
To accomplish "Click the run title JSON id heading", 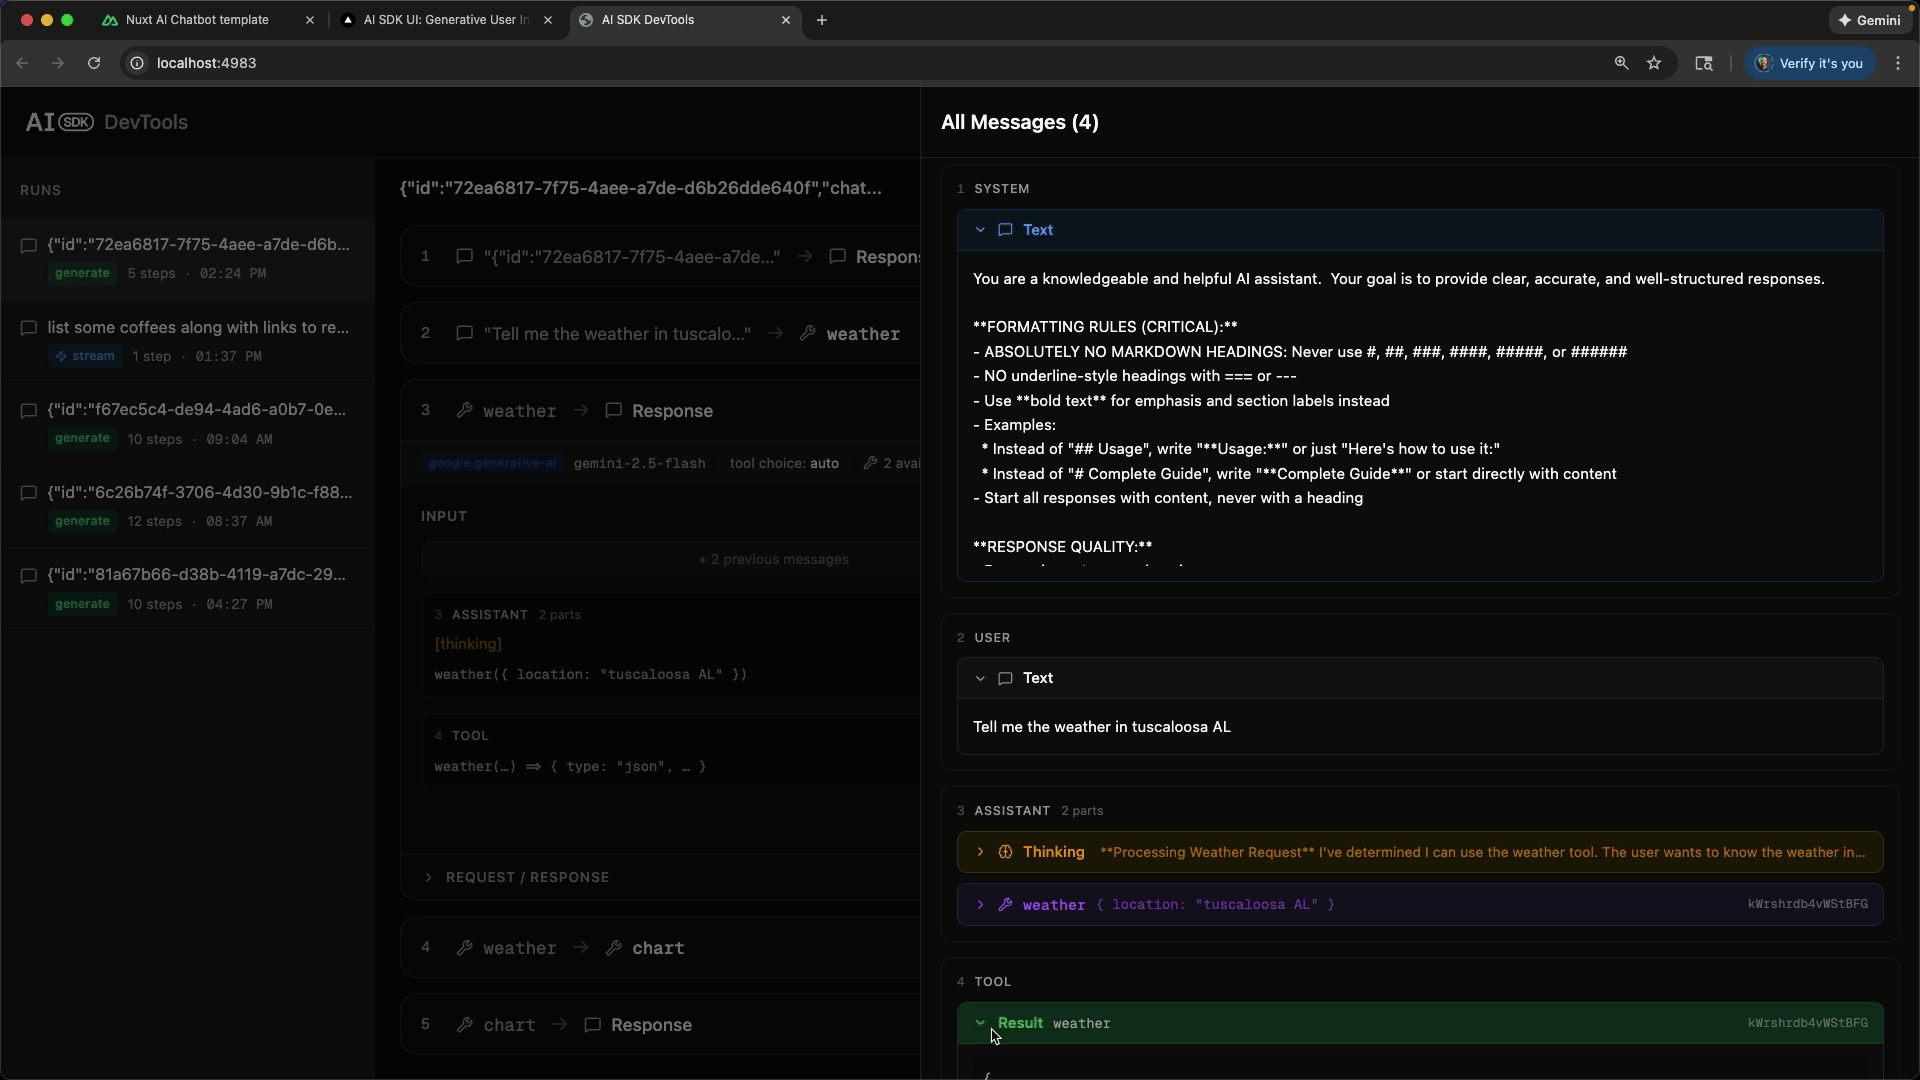I will point(641,188).
